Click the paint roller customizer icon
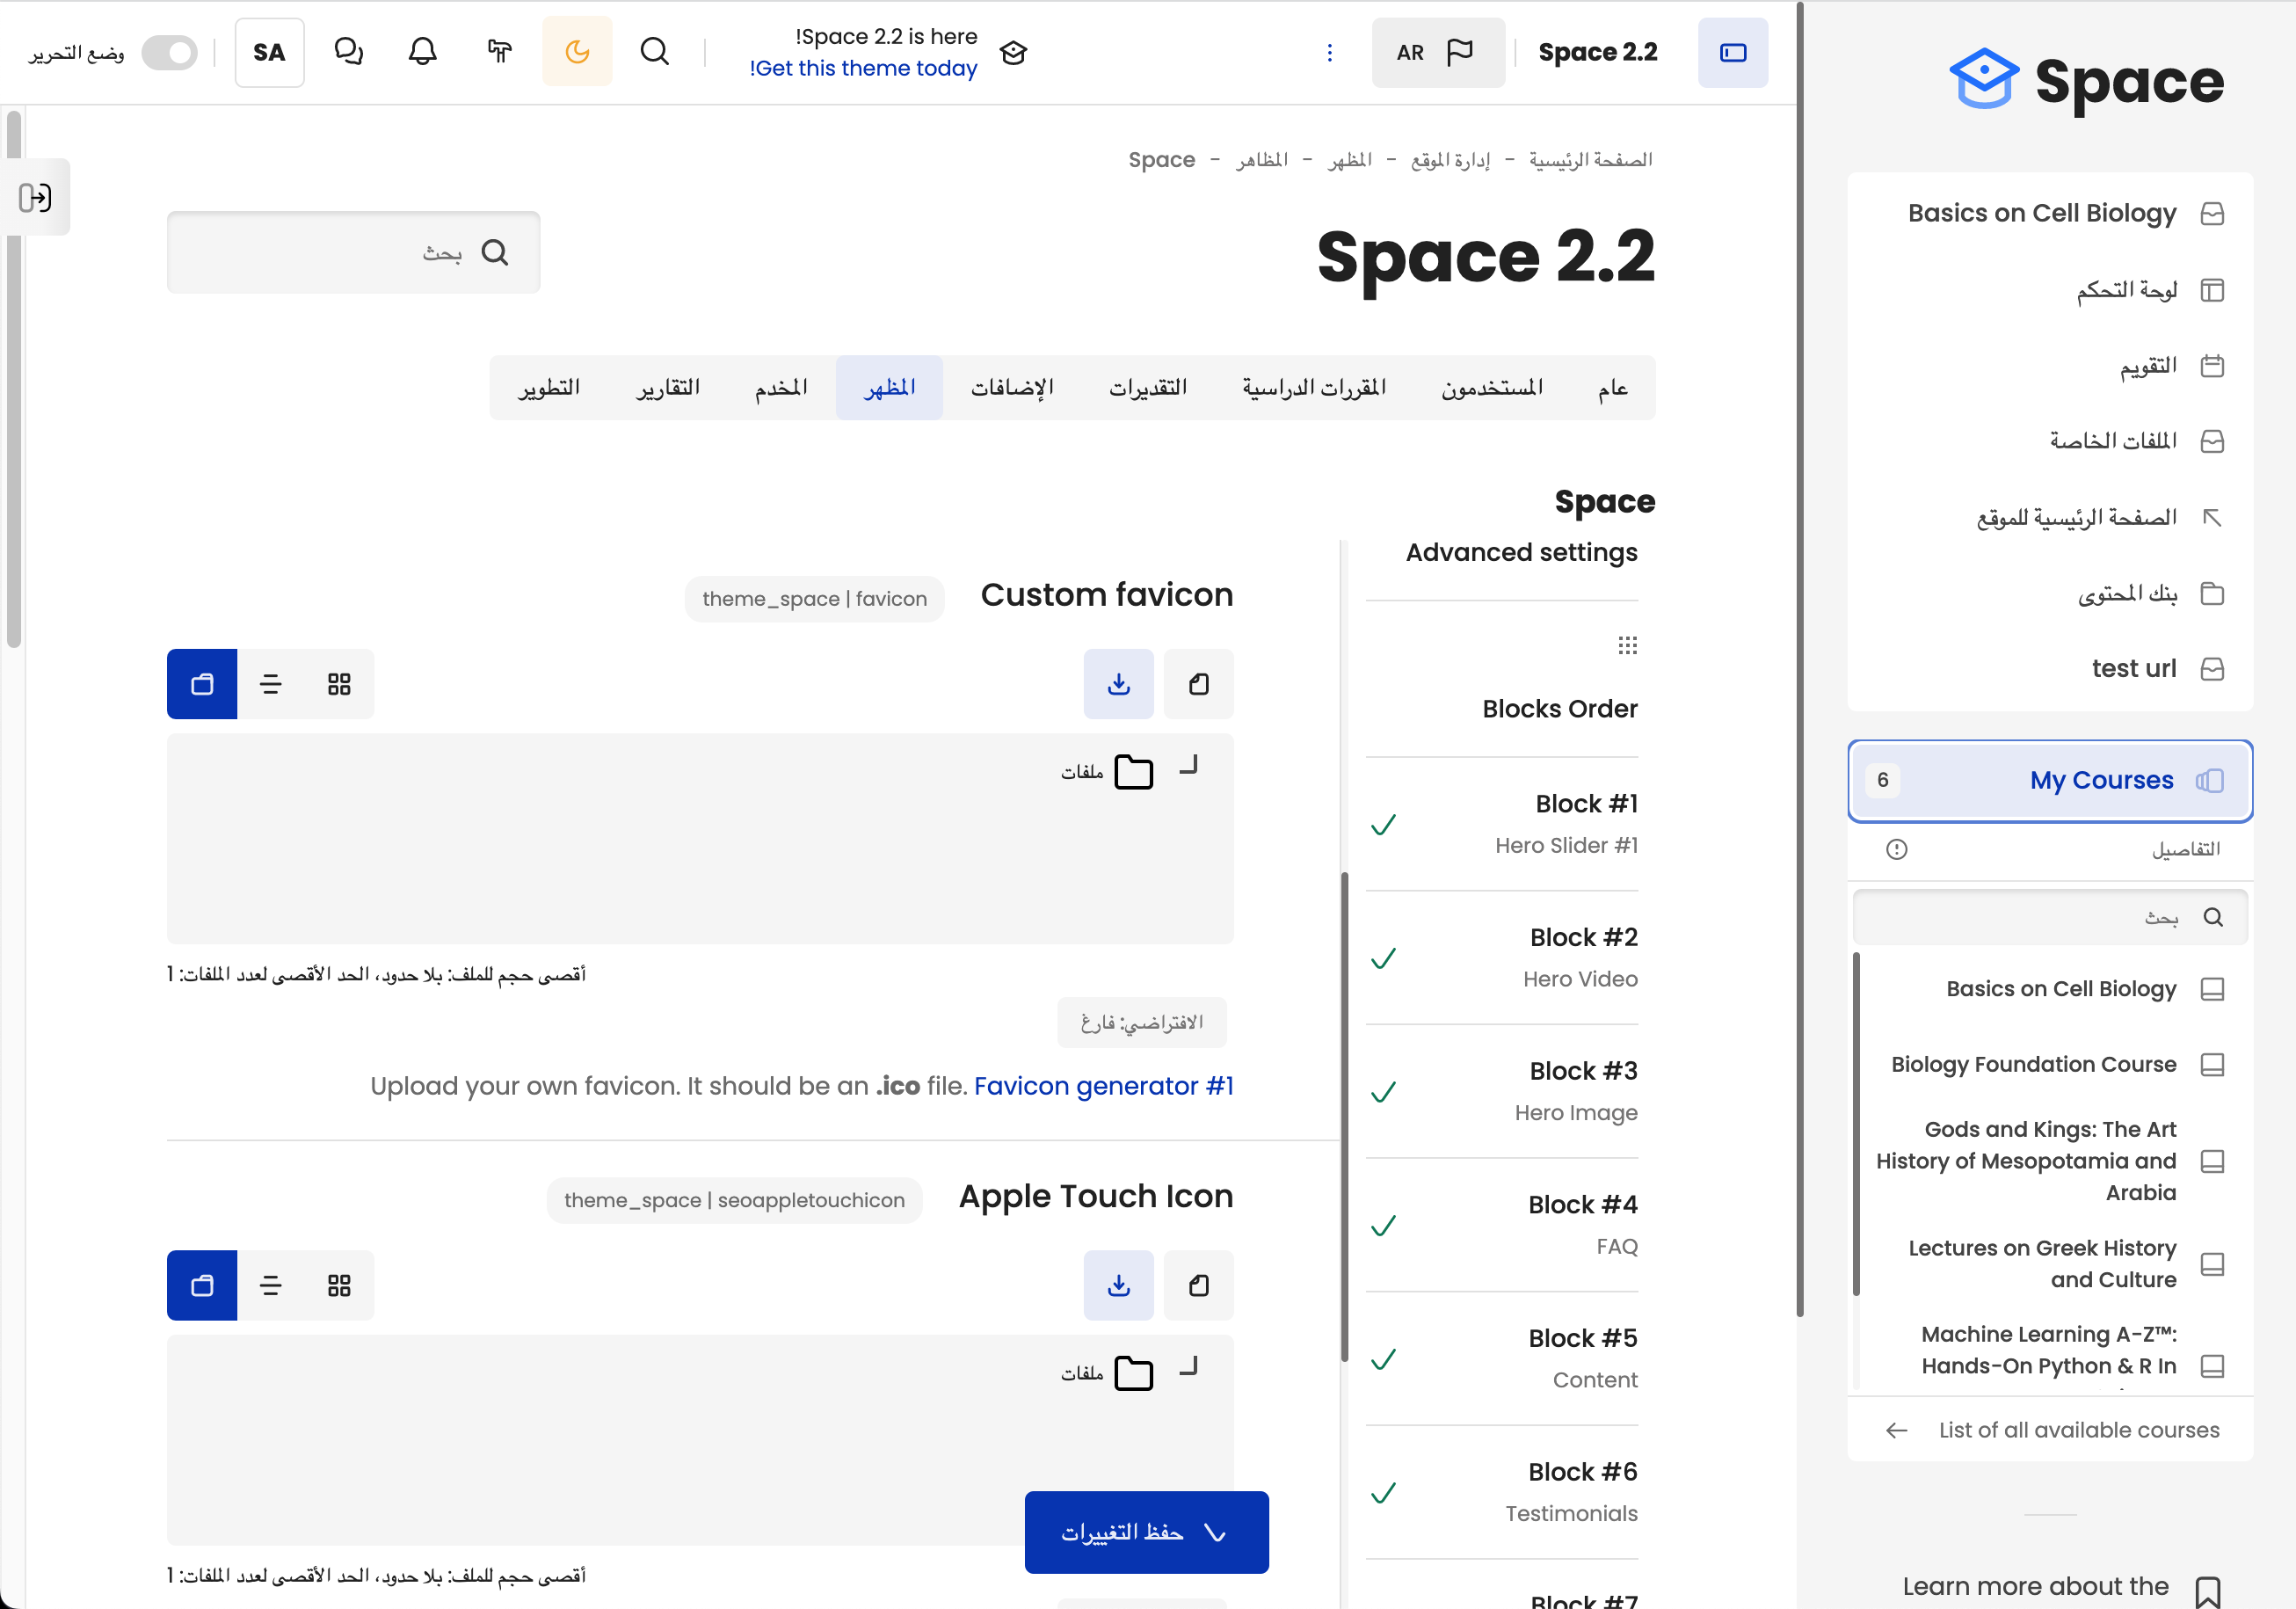Viewport: 2296px width, 1609px height. point(500,52)
